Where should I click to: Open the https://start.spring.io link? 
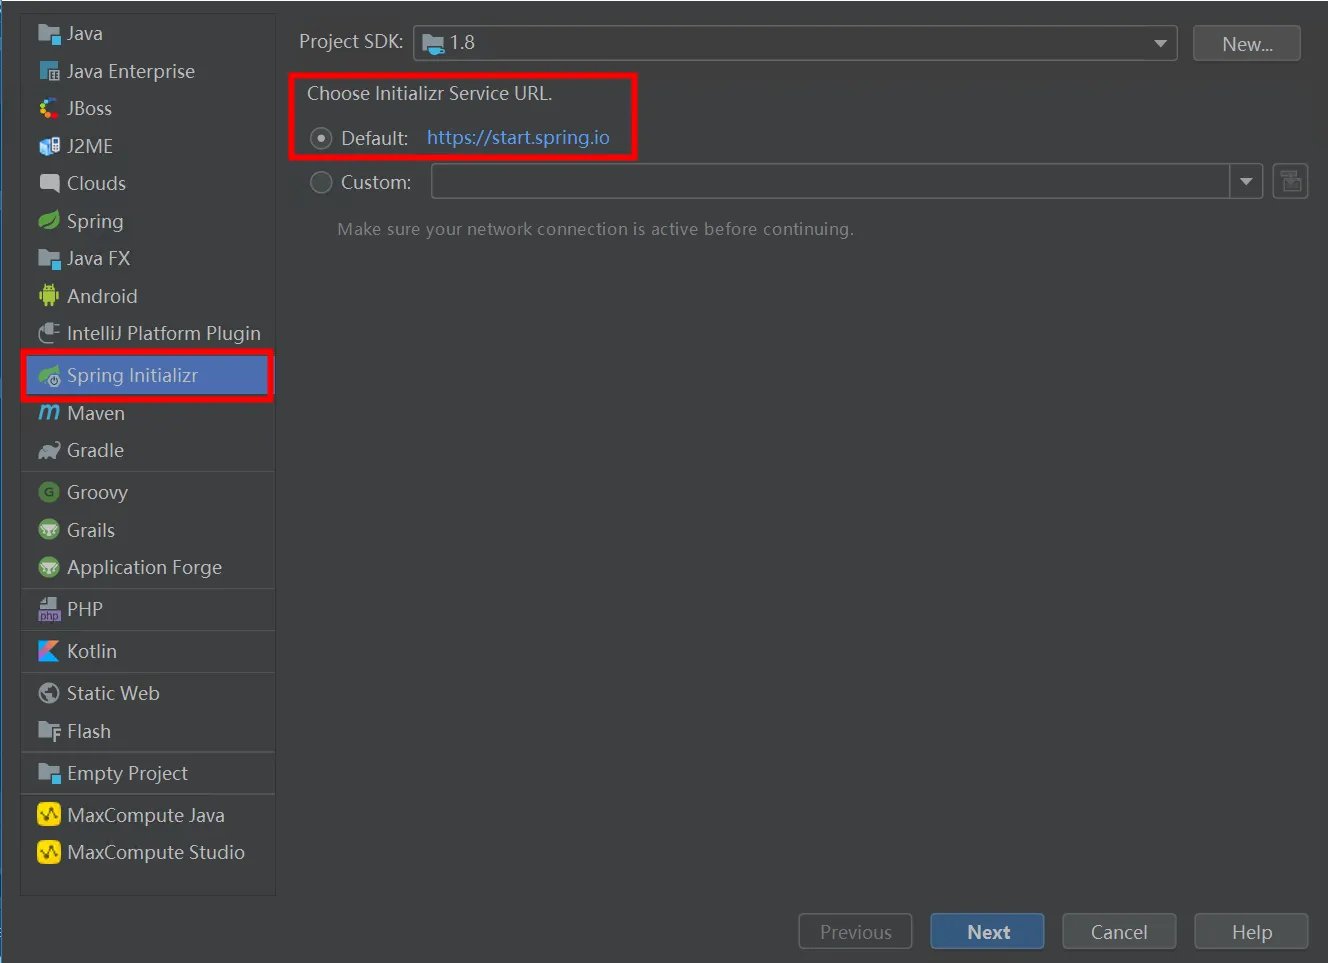tap(518, 138)
